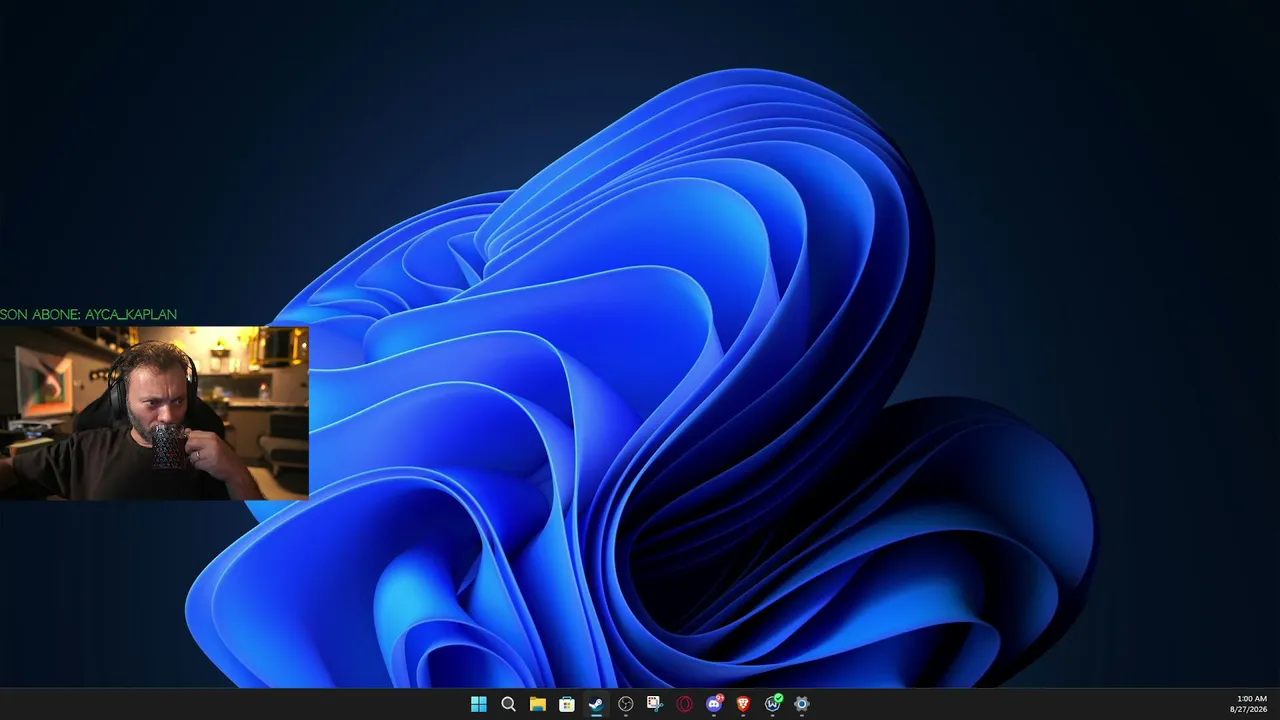Open the Opera browser taskbar icon
Viewport: 1280px width, 720px height.
684,704
